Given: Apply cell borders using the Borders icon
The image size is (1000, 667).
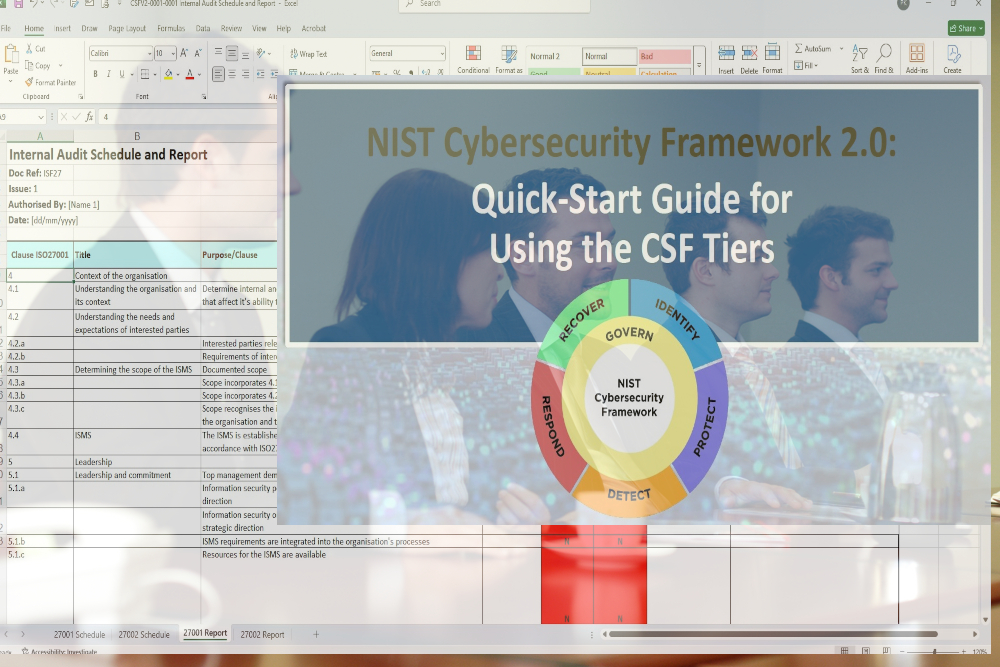Looking at the screenshot, I should (x=145, y=74).
